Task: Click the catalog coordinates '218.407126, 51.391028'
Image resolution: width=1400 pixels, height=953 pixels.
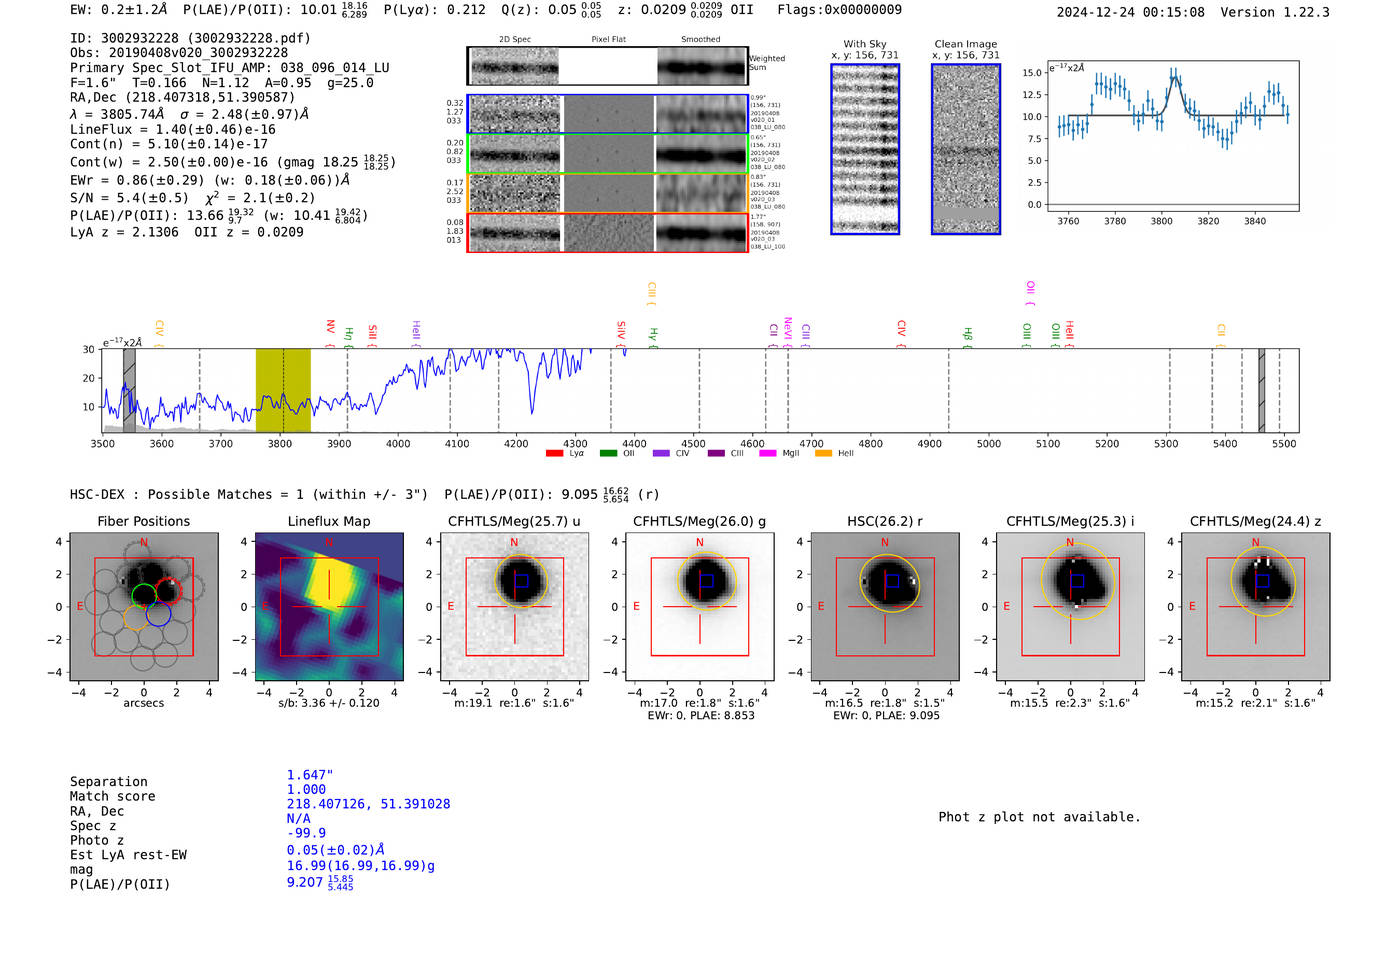Action: coord(368,805)
